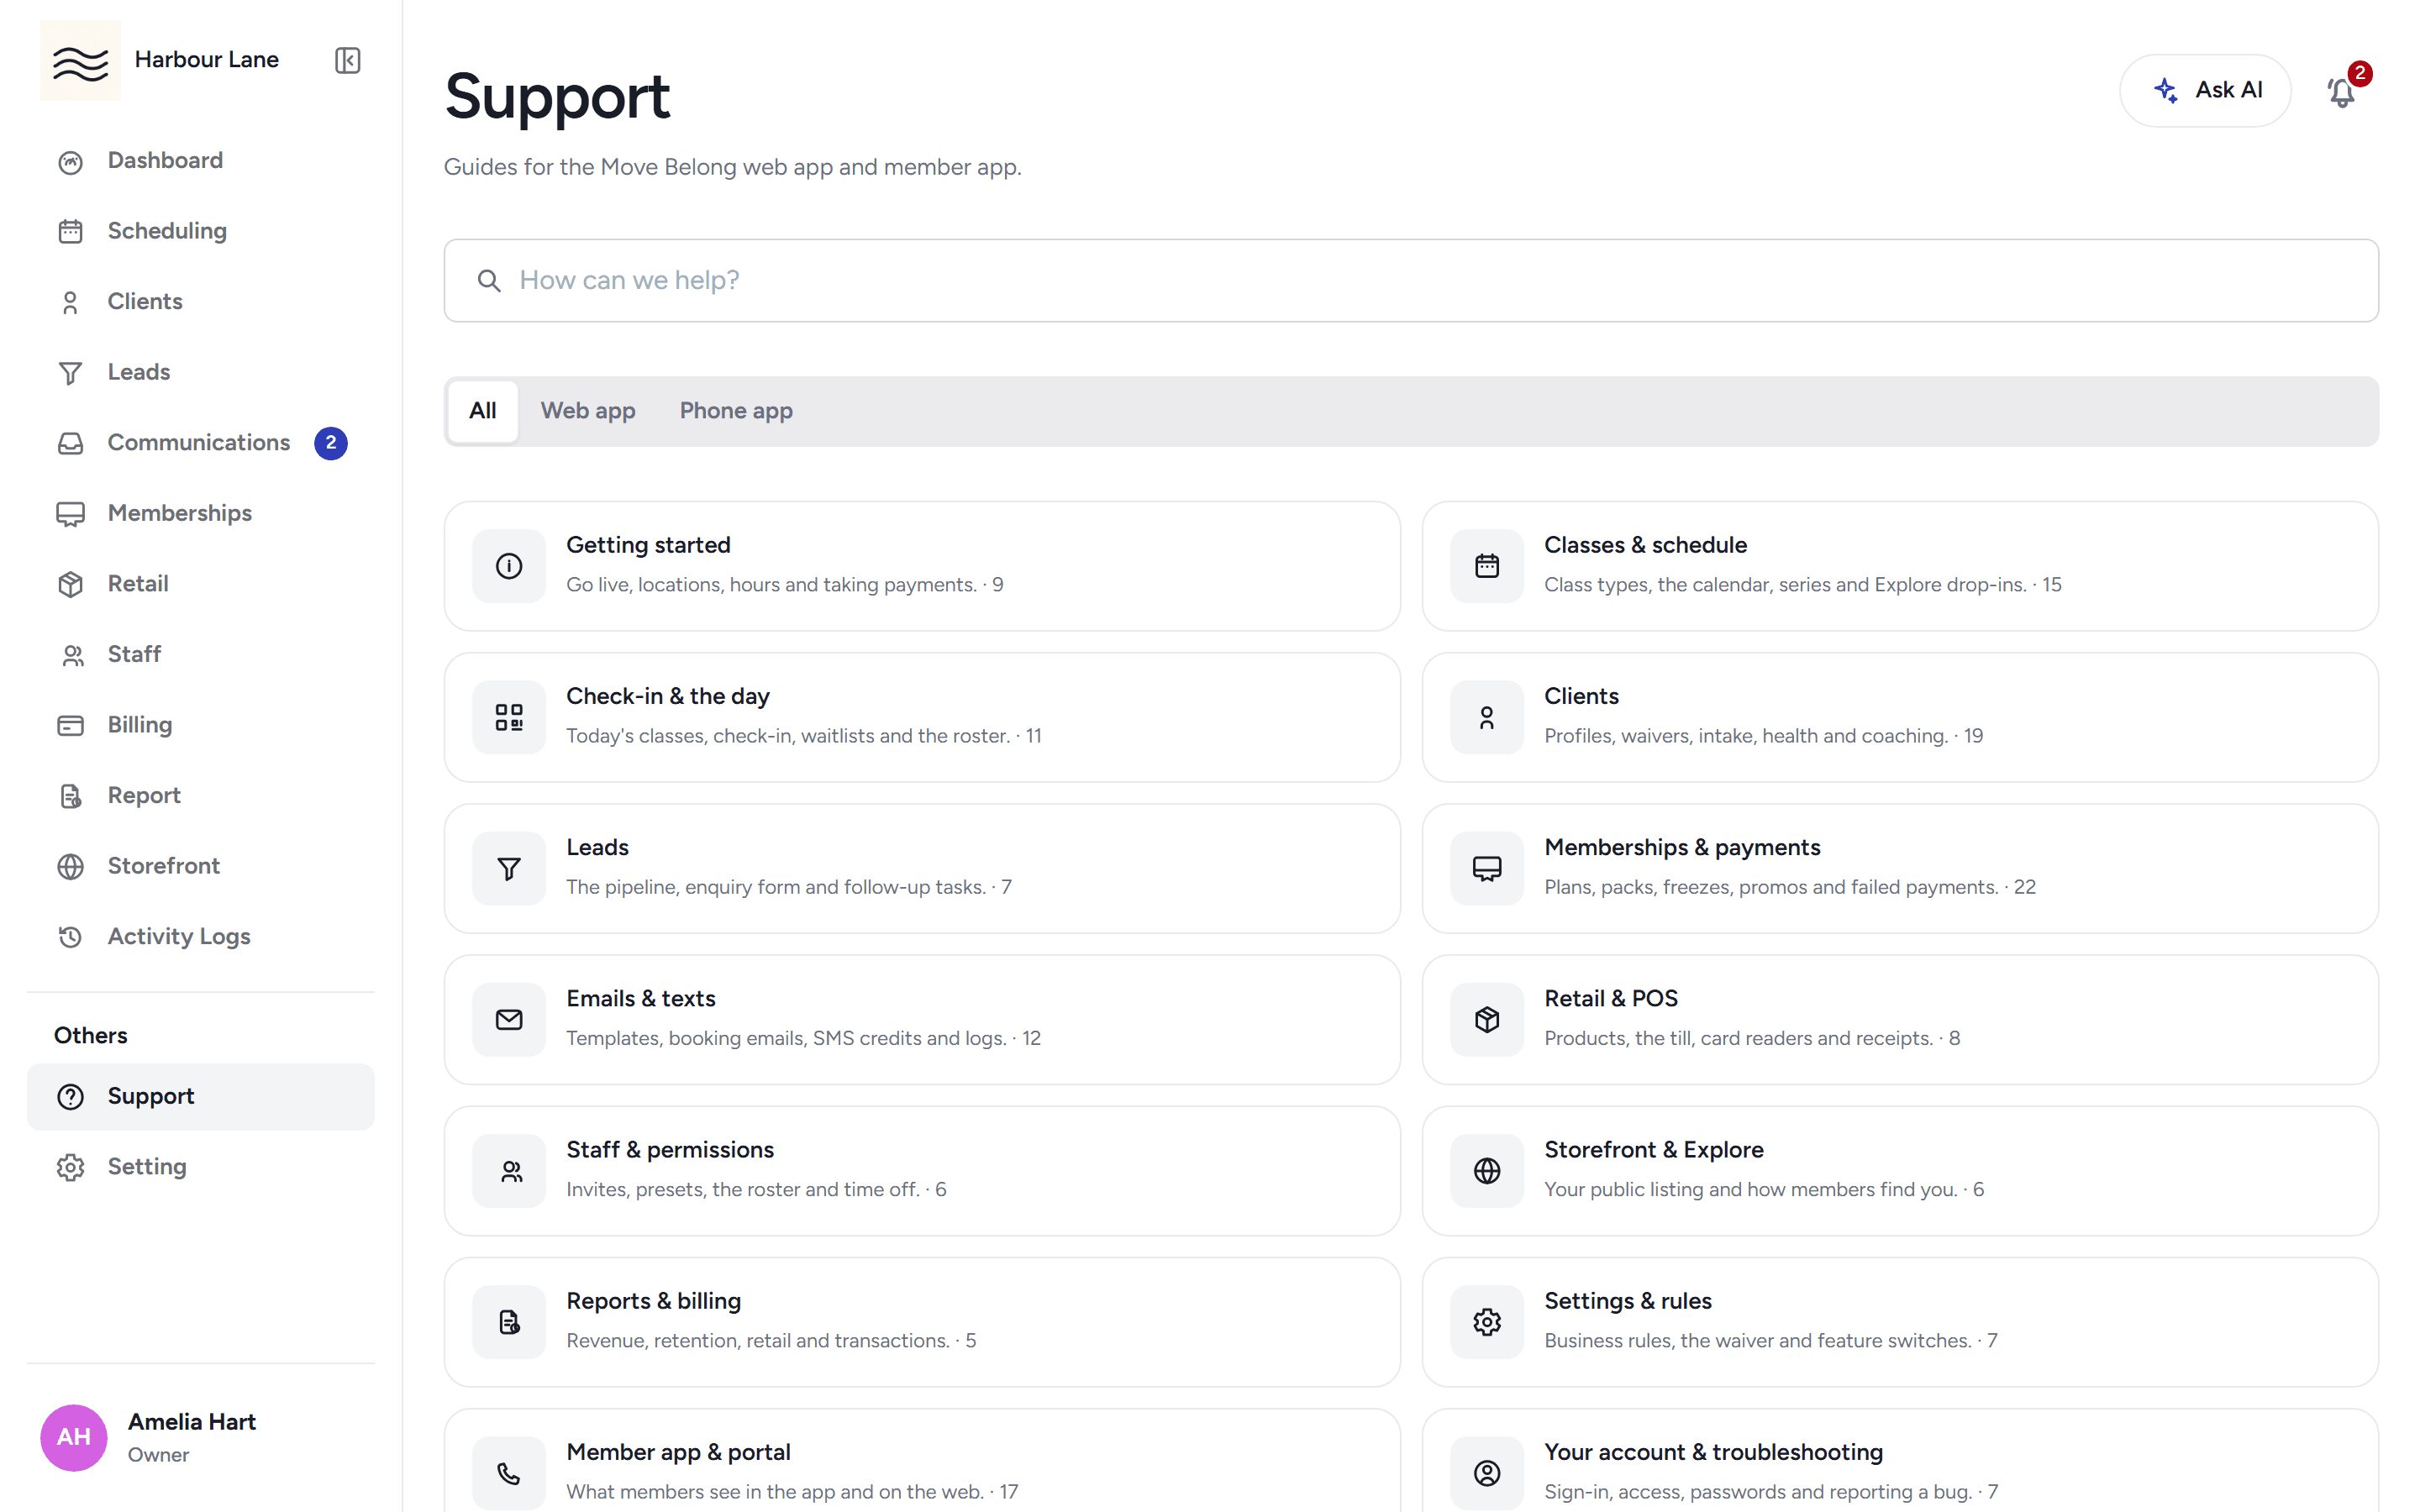Select the All tab
The width and height of the screenshot is (2420, 1512).
483,411
